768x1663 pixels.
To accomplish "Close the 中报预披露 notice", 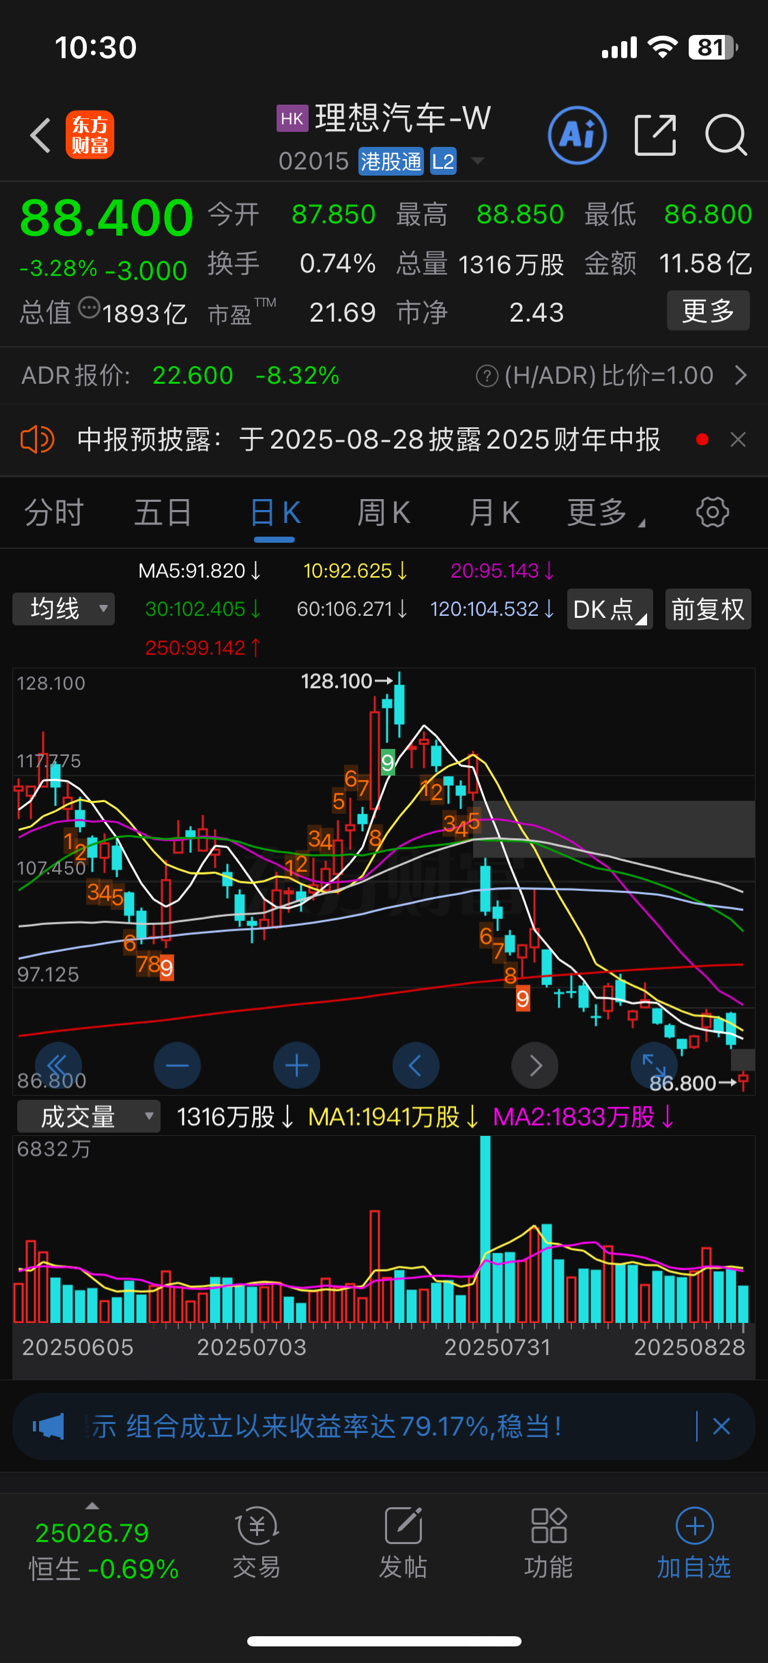I will tap(738, 439).
